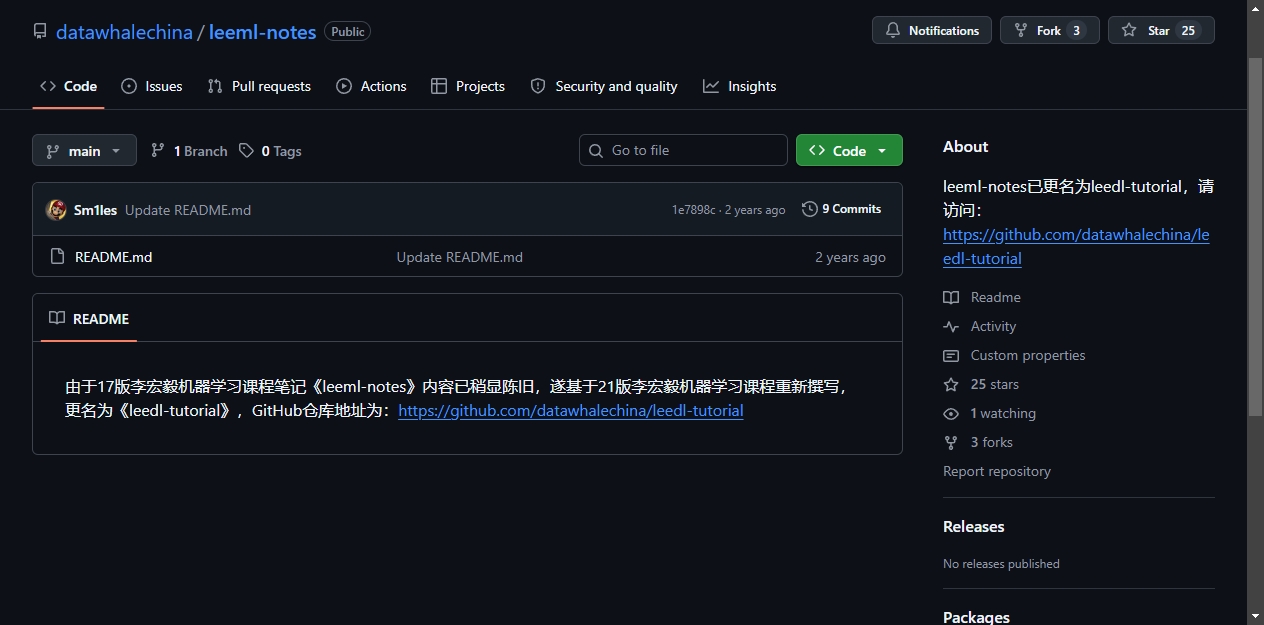
Task: Star the leeml-notes repository
Action: [1161, 30]
